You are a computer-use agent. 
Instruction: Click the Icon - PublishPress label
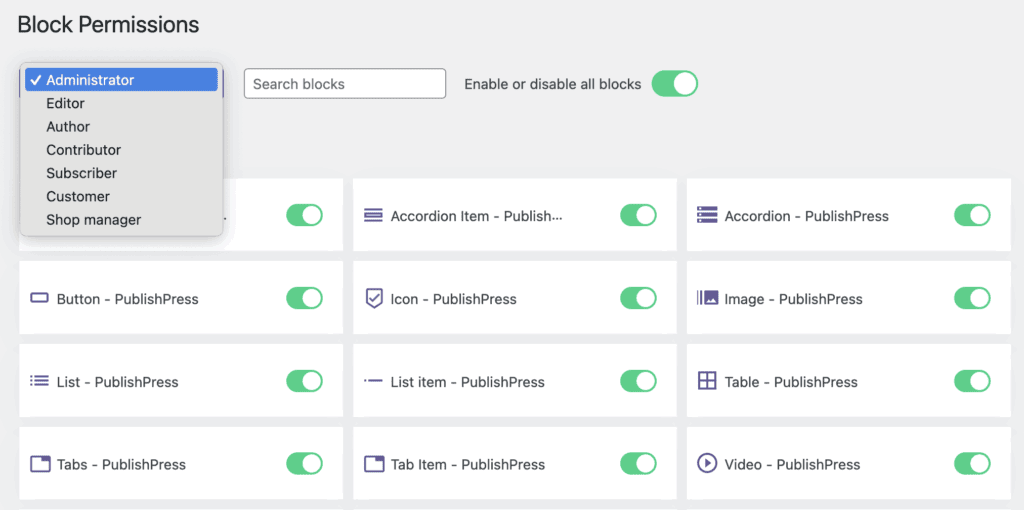pos(453,299)
